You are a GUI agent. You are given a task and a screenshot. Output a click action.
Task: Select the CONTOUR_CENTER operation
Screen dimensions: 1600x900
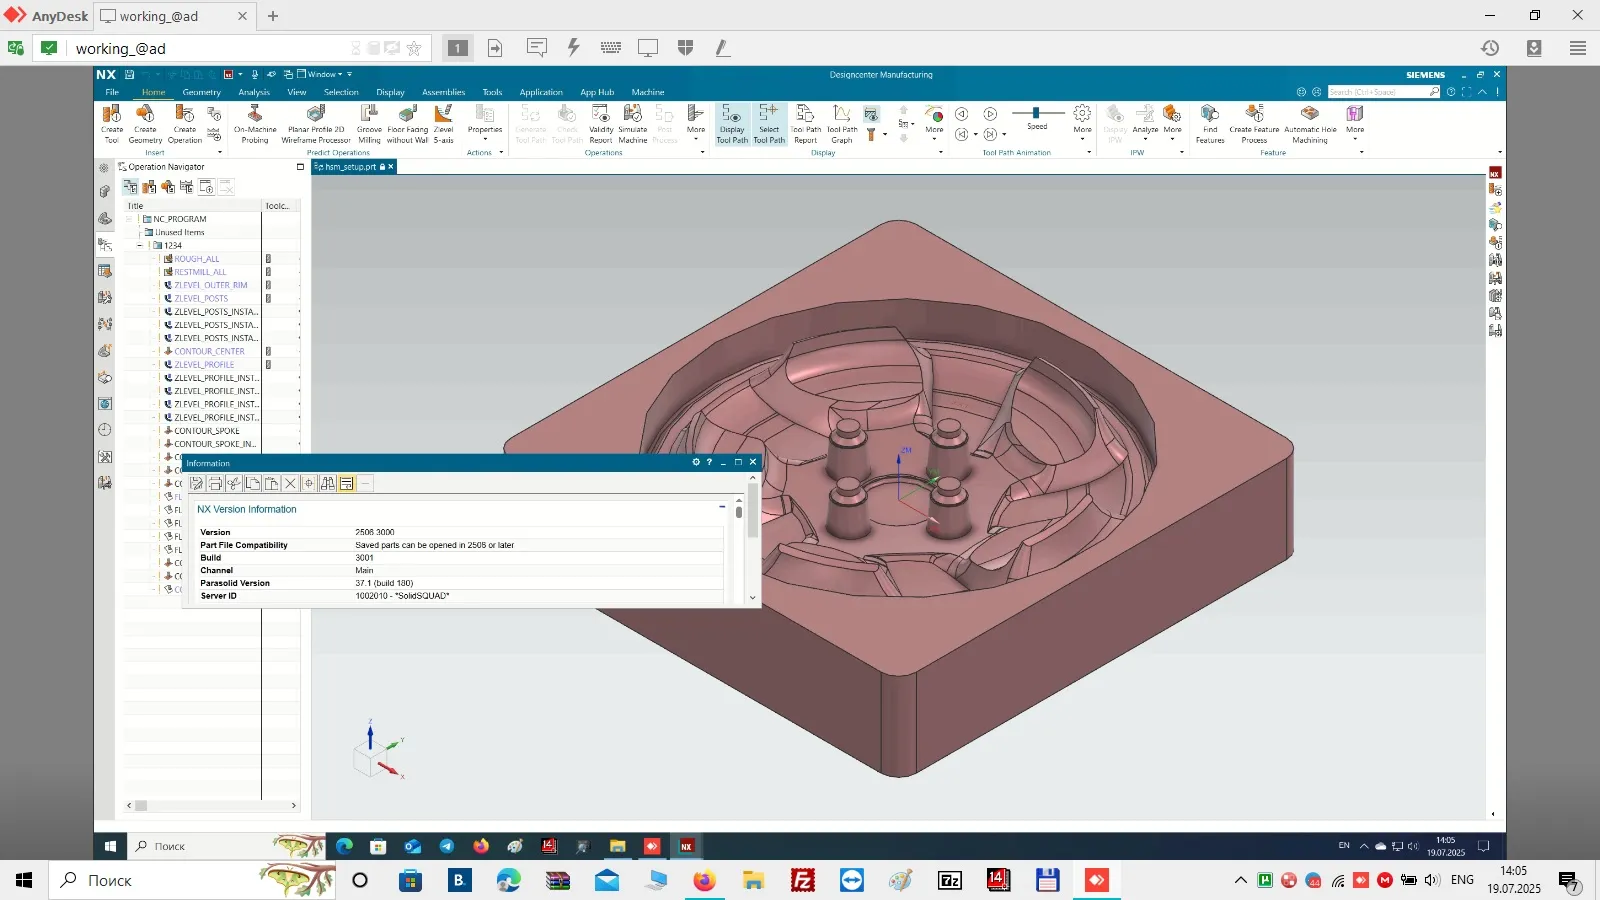point(209,351)
